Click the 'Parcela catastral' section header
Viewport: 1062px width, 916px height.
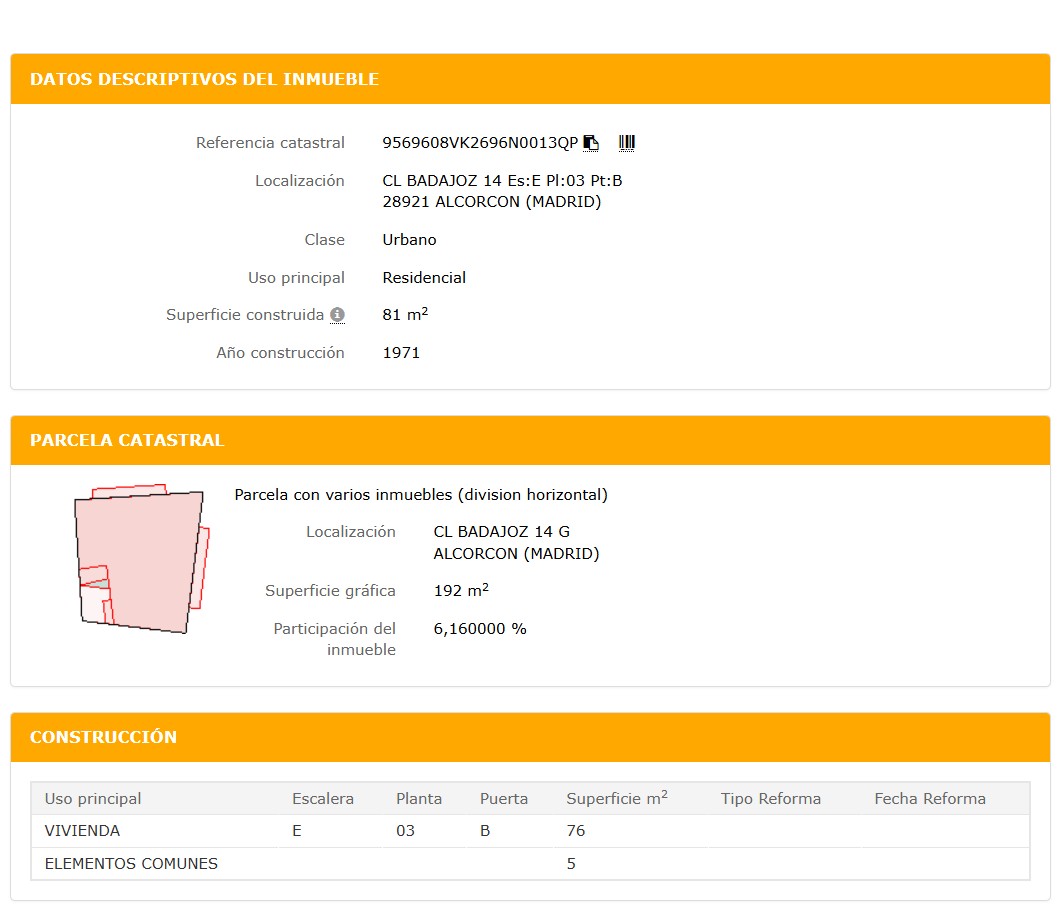click(x=127, y=440)
